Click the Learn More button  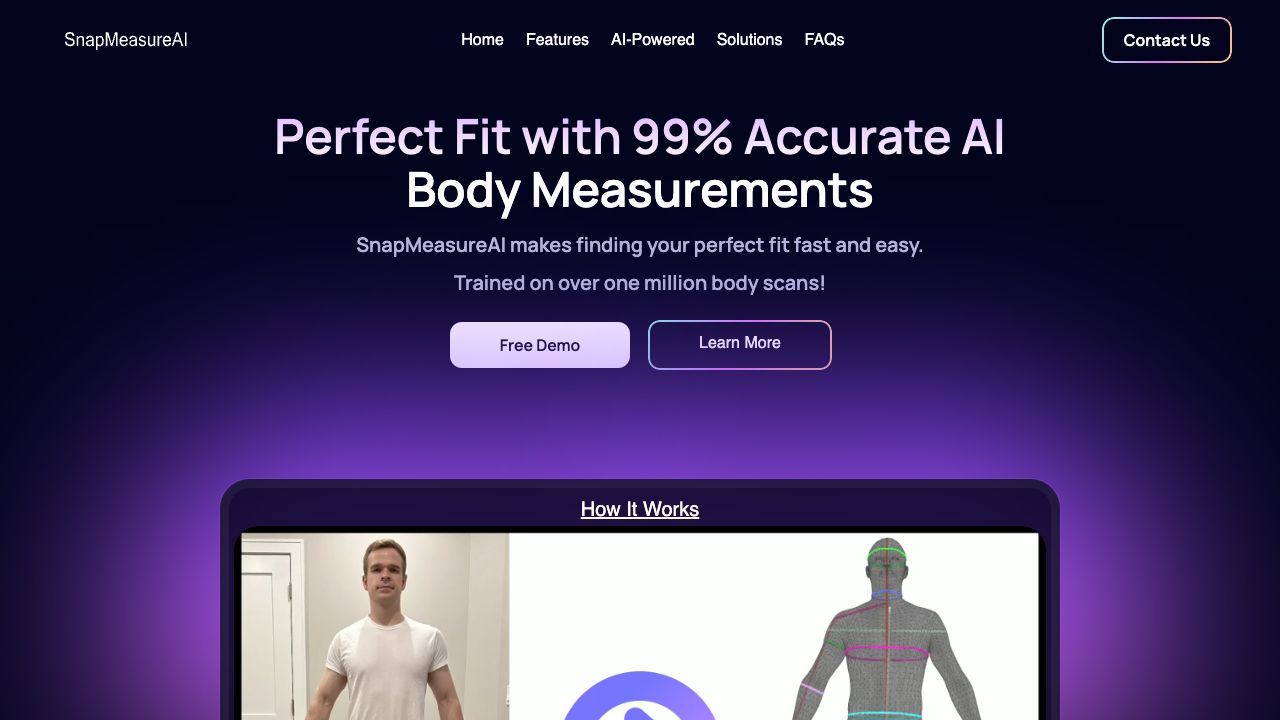(740, 345)
